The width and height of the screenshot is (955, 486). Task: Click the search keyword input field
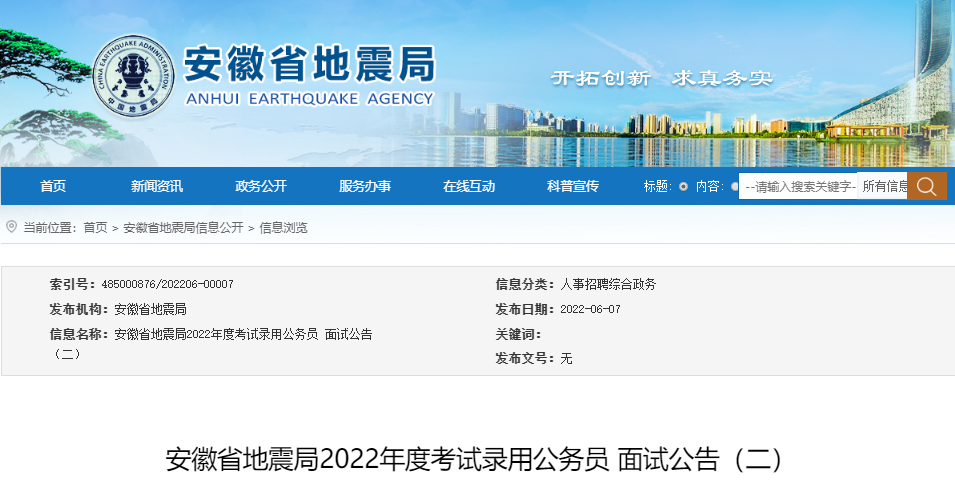798,186
